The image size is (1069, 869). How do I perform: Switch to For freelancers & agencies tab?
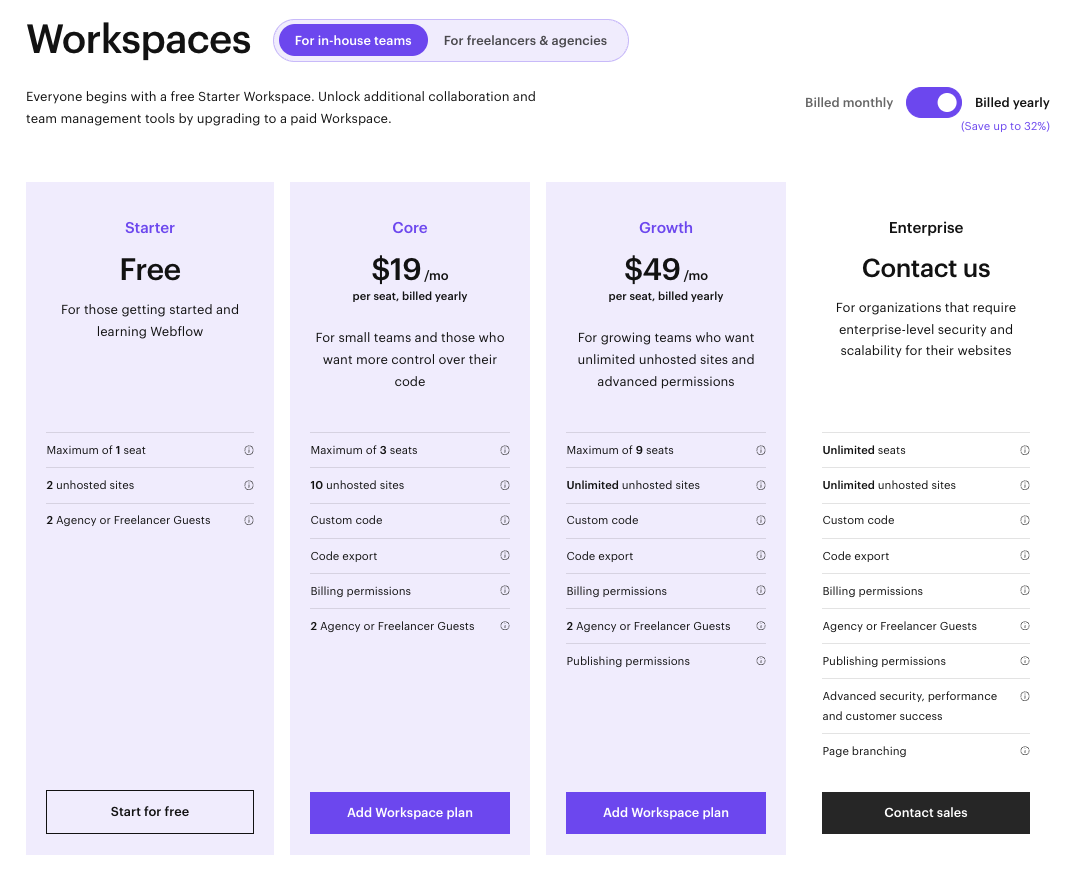(525, 41)
